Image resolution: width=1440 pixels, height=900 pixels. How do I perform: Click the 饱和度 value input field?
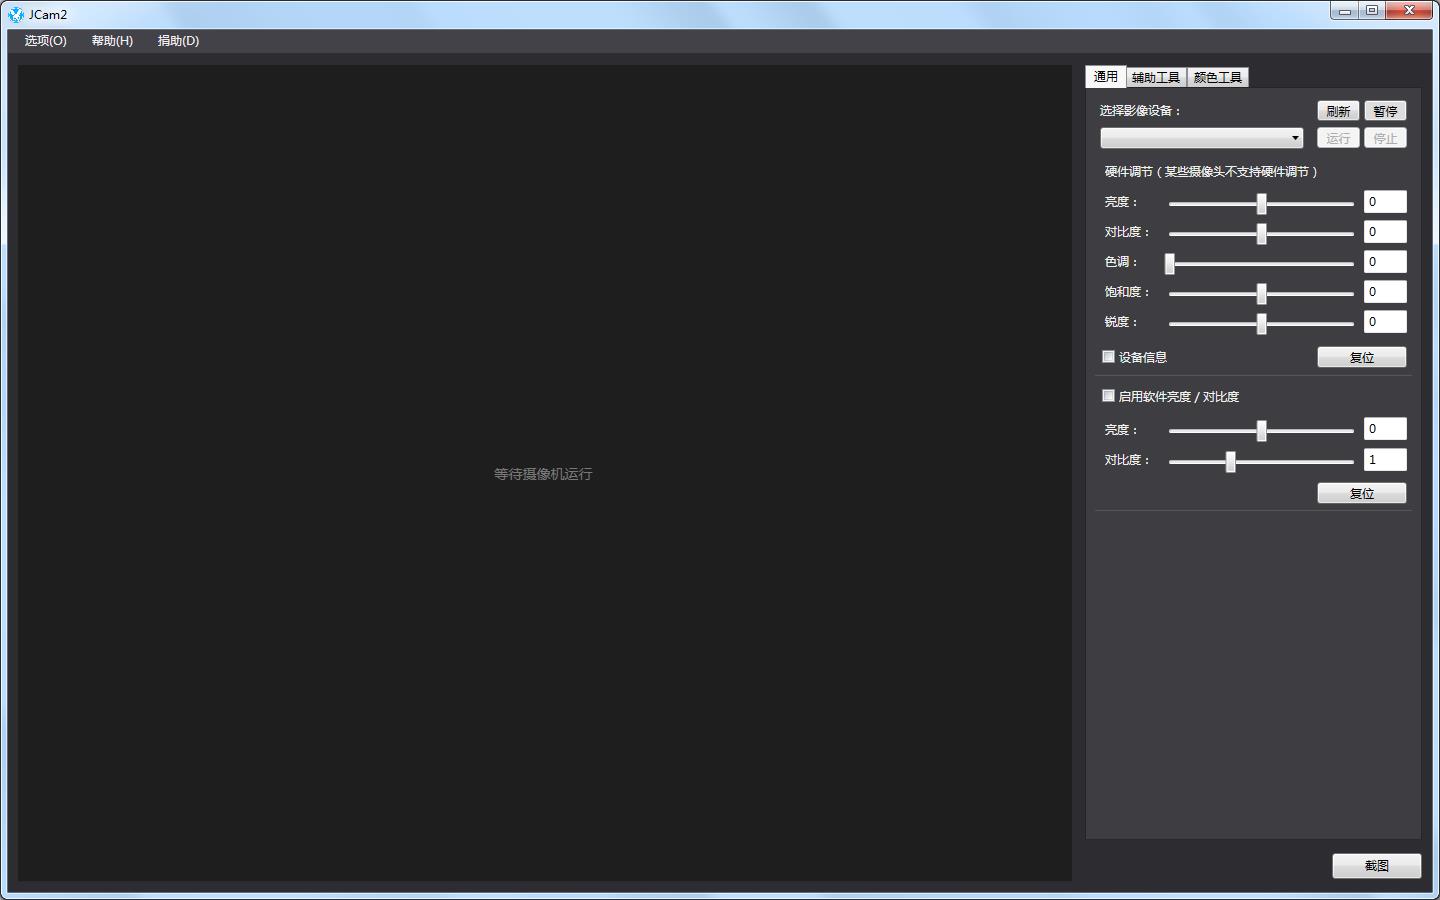coord(1385,292)
